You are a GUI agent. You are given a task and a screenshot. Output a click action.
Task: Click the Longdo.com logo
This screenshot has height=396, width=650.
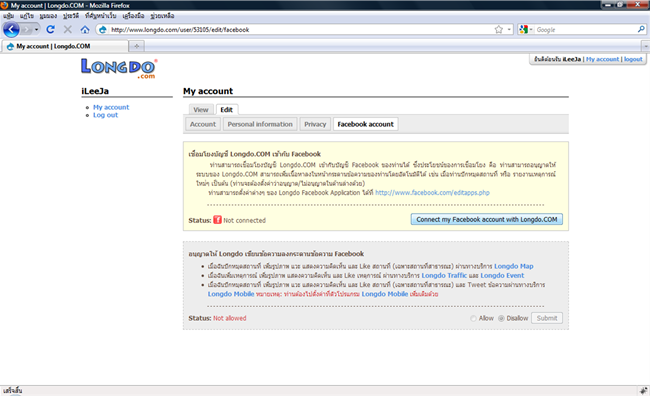(119, 68)
